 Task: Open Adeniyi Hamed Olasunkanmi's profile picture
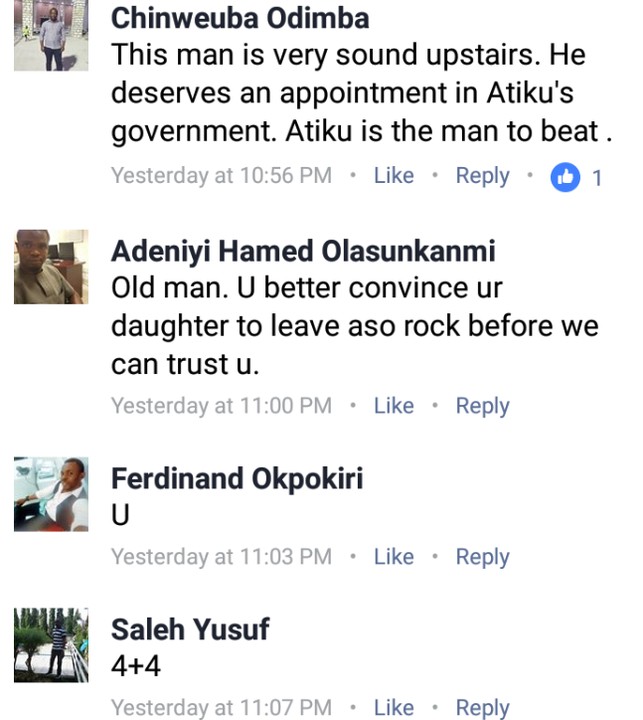click(48, 268)
